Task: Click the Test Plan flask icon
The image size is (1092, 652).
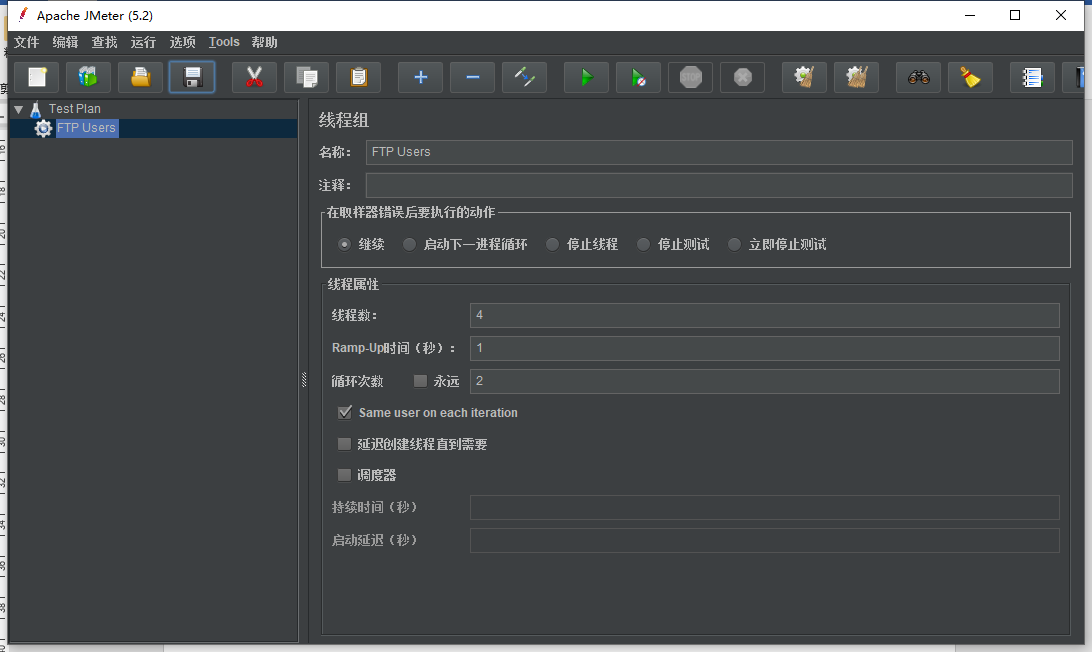Action: (36, 109)
